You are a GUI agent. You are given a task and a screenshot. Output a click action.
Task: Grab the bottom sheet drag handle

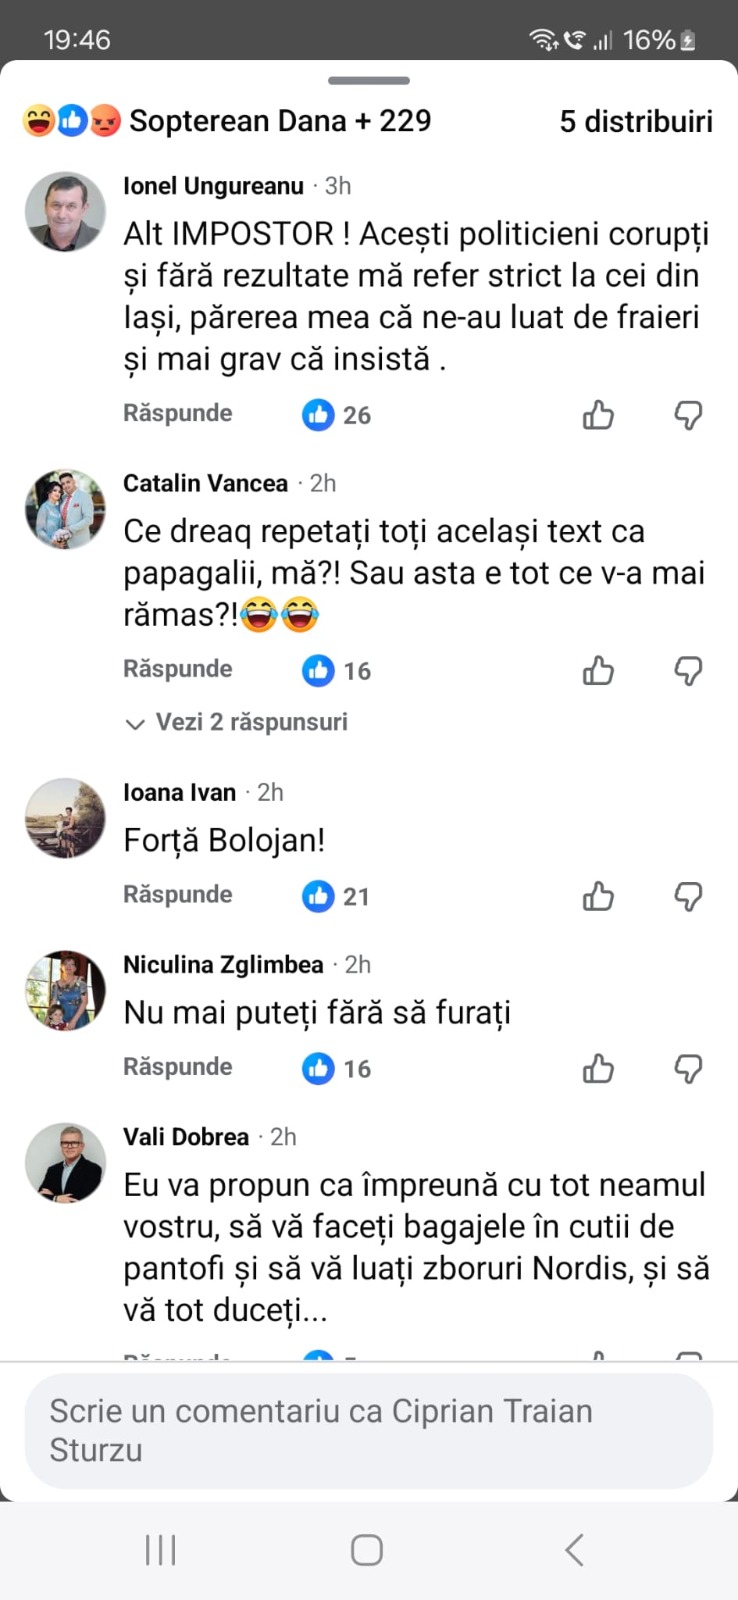[x=368, y=81]
